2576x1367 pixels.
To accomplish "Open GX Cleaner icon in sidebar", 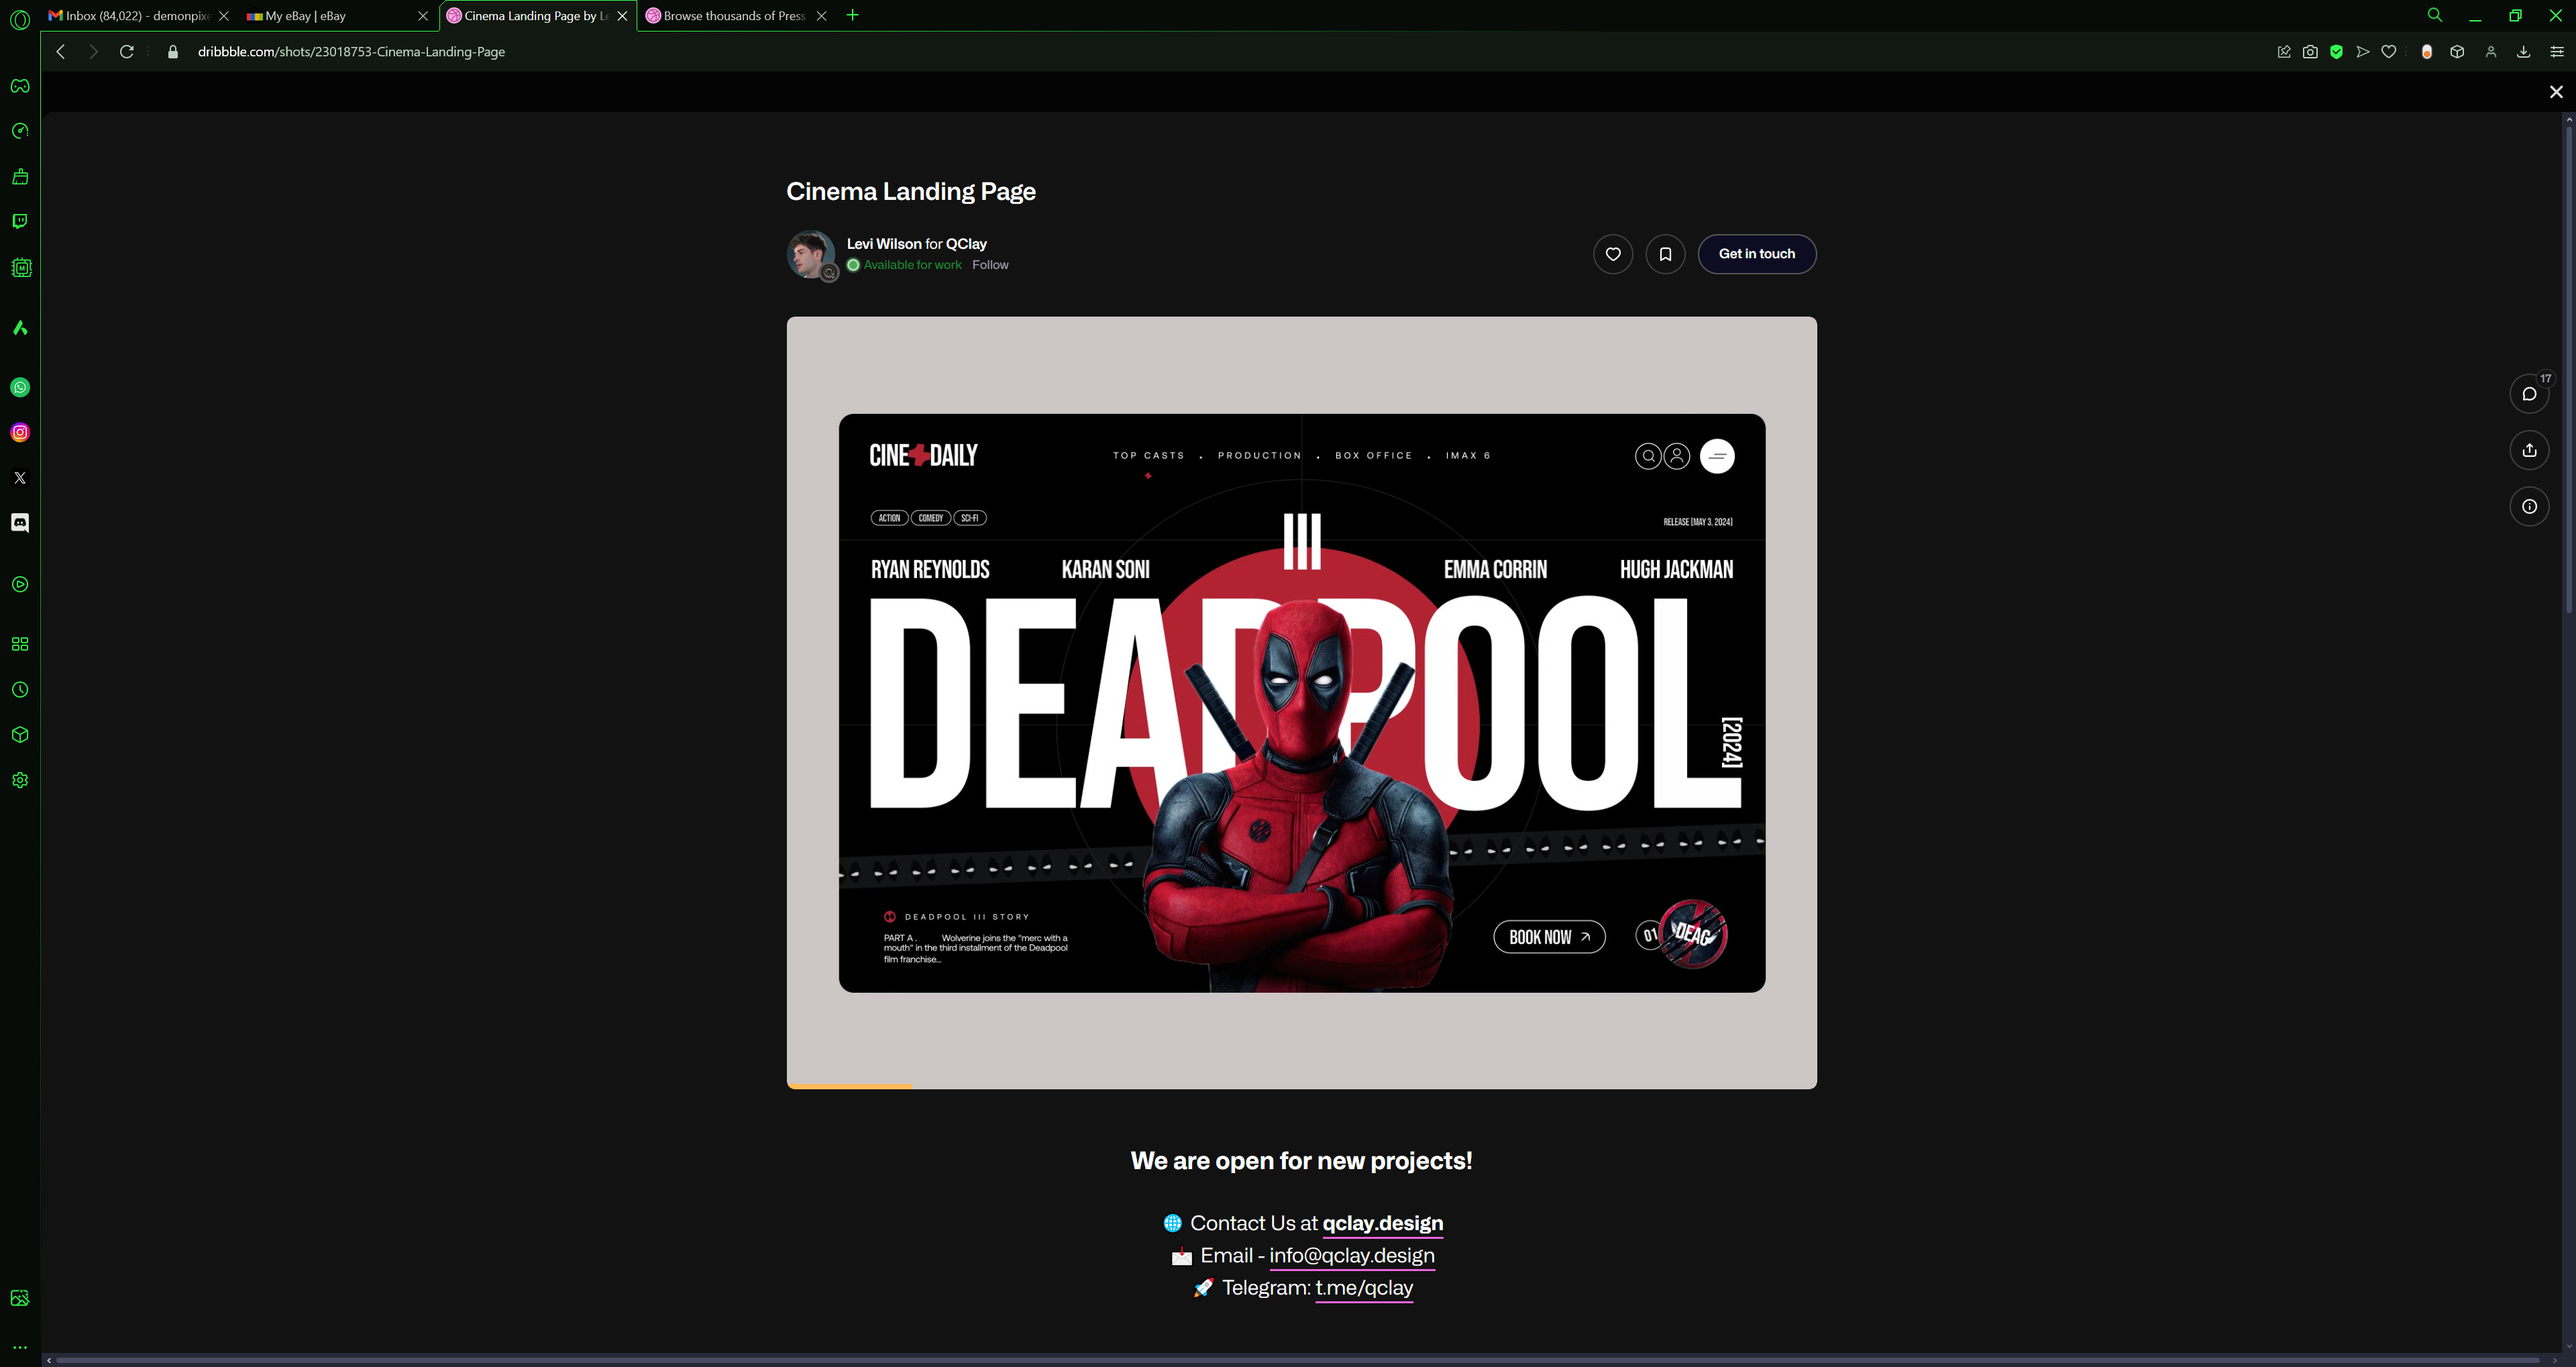I will pos(20,177).
